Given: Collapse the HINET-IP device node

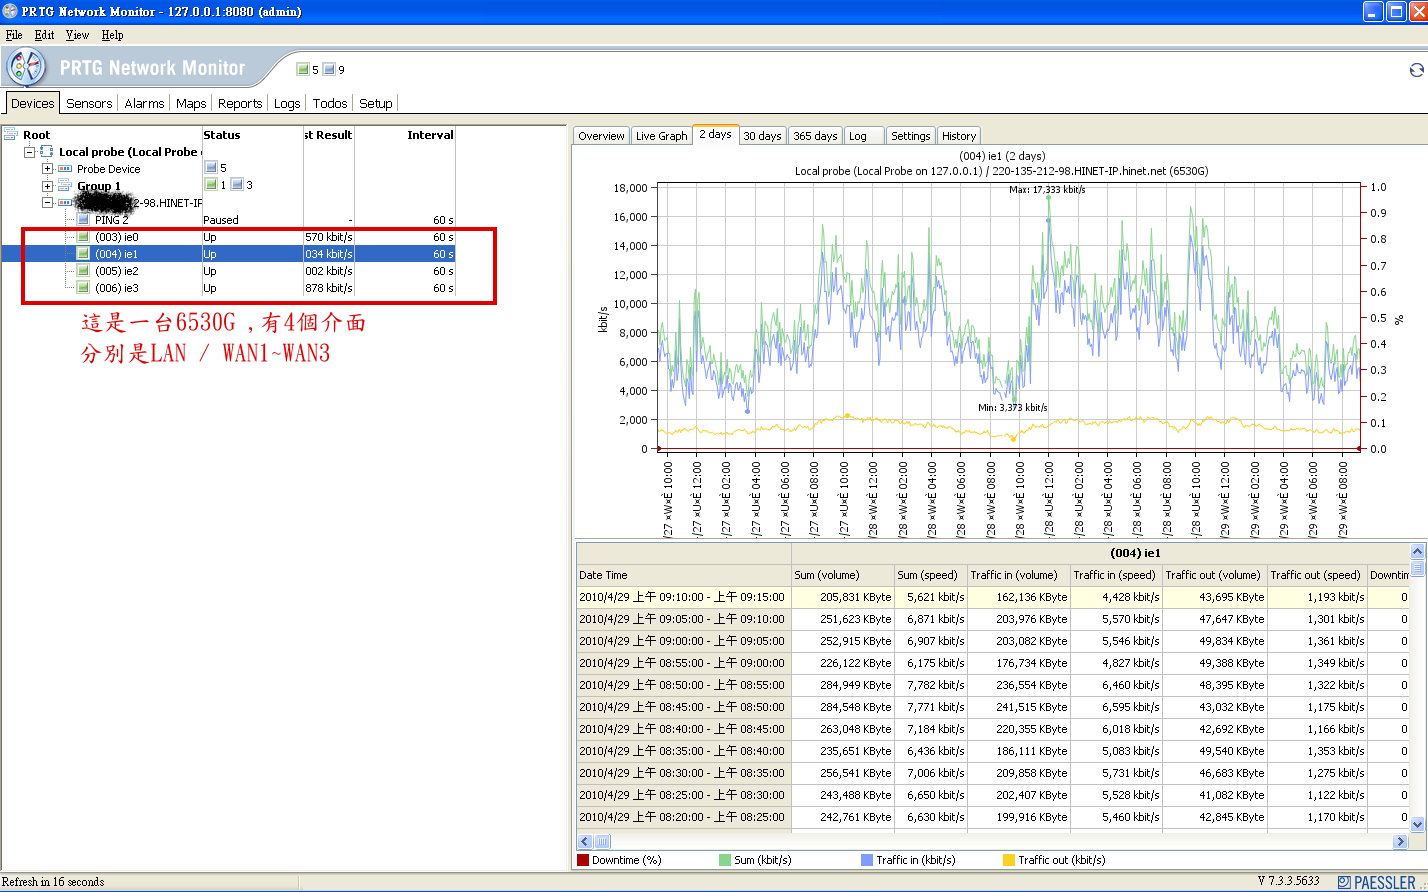Looking at the screenshot, I should (47, 203).
